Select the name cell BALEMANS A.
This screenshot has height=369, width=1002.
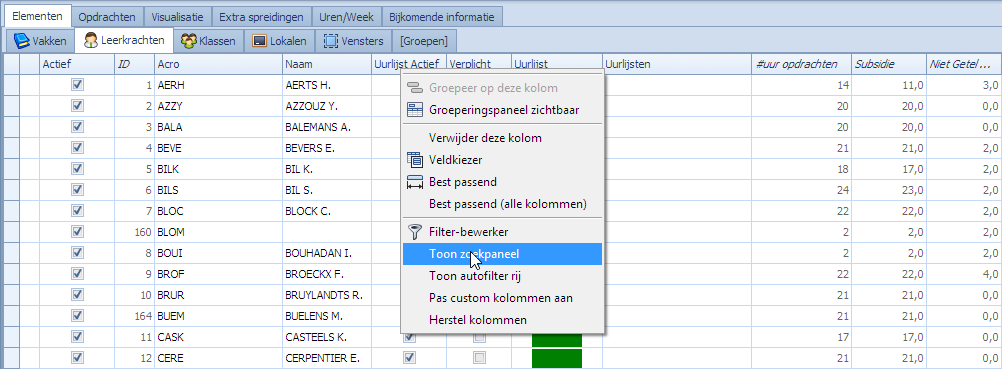[327, 127]
